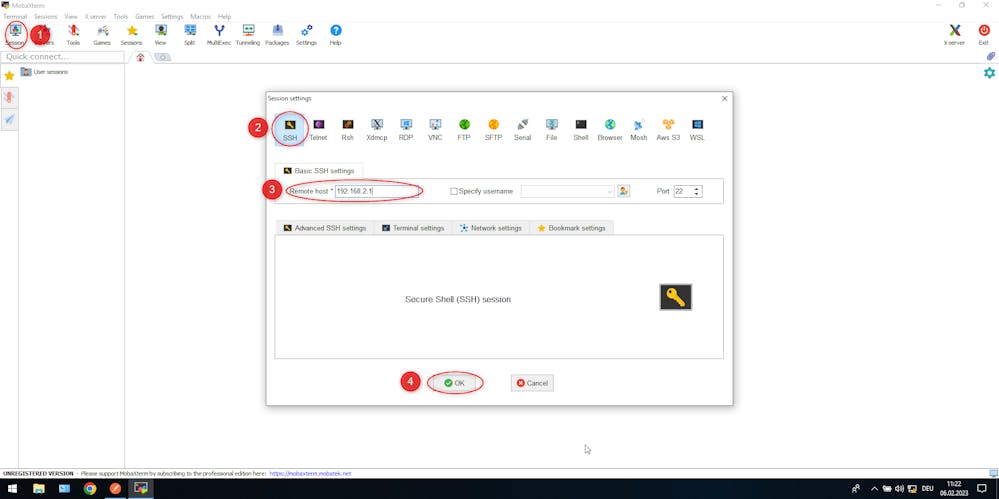This screenshot has height=499, width=999.
Task: Open the notification center icon
Action: point(982,489)
